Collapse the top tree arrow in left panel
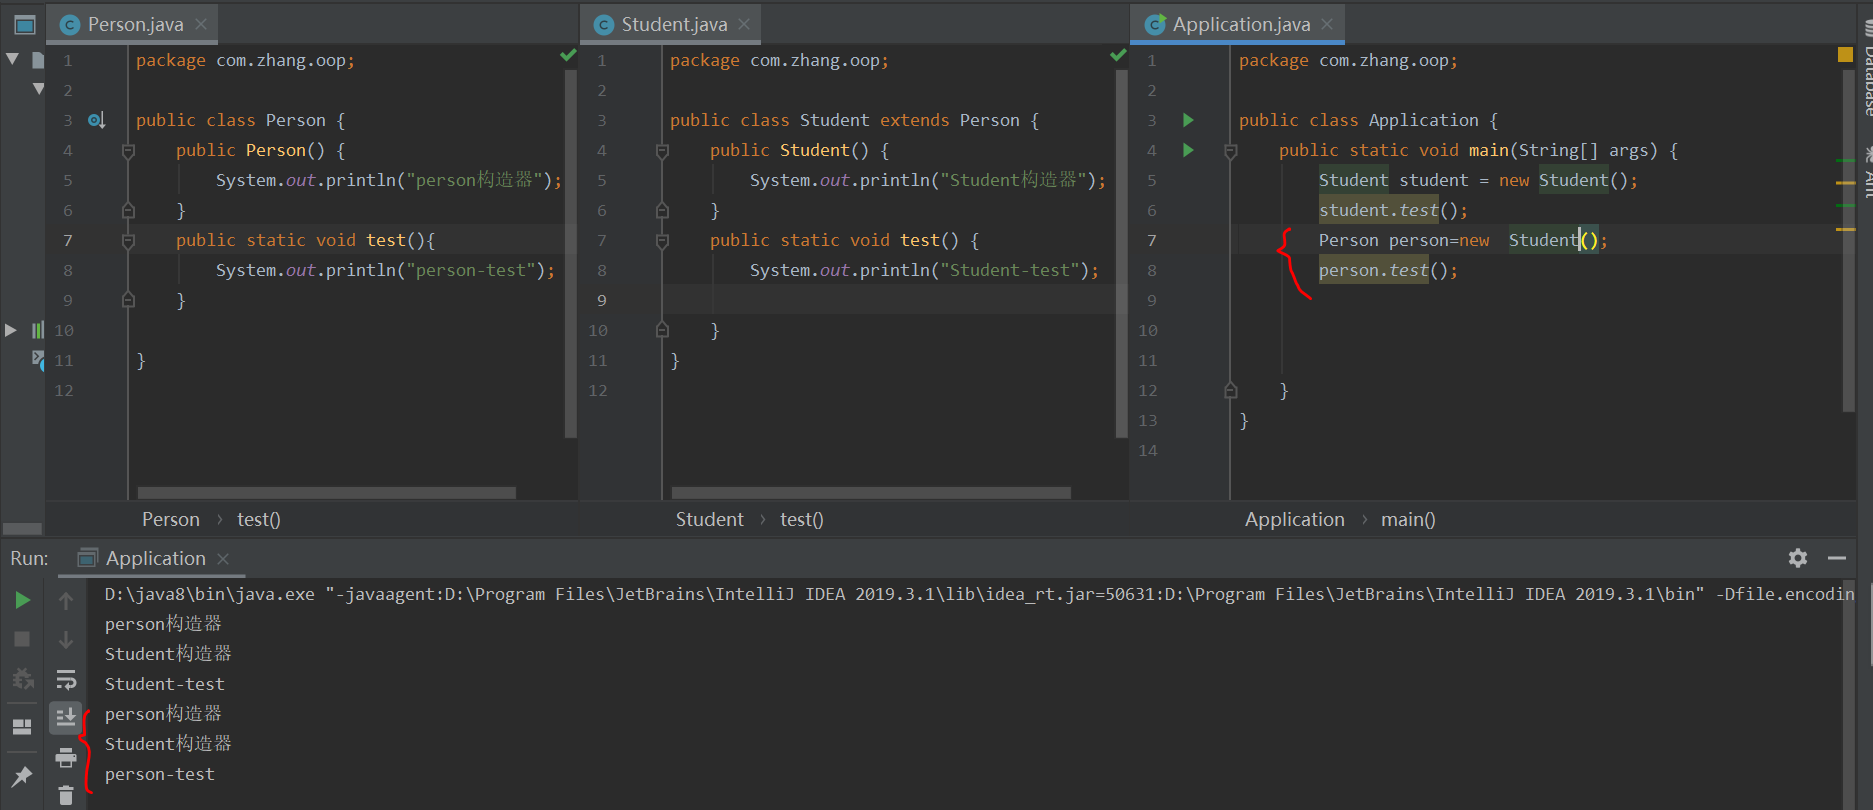 pos(12,59)
